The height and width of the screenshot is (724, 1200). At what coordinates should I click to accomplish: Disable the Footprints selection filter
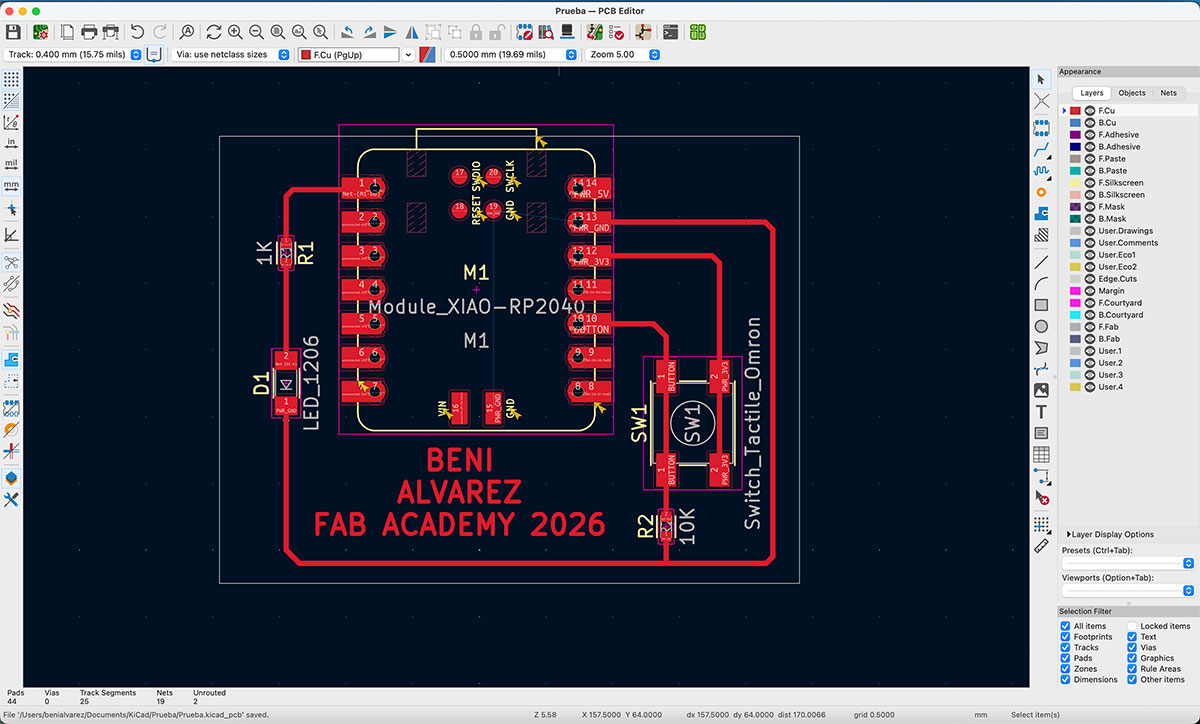[1065, 637]
